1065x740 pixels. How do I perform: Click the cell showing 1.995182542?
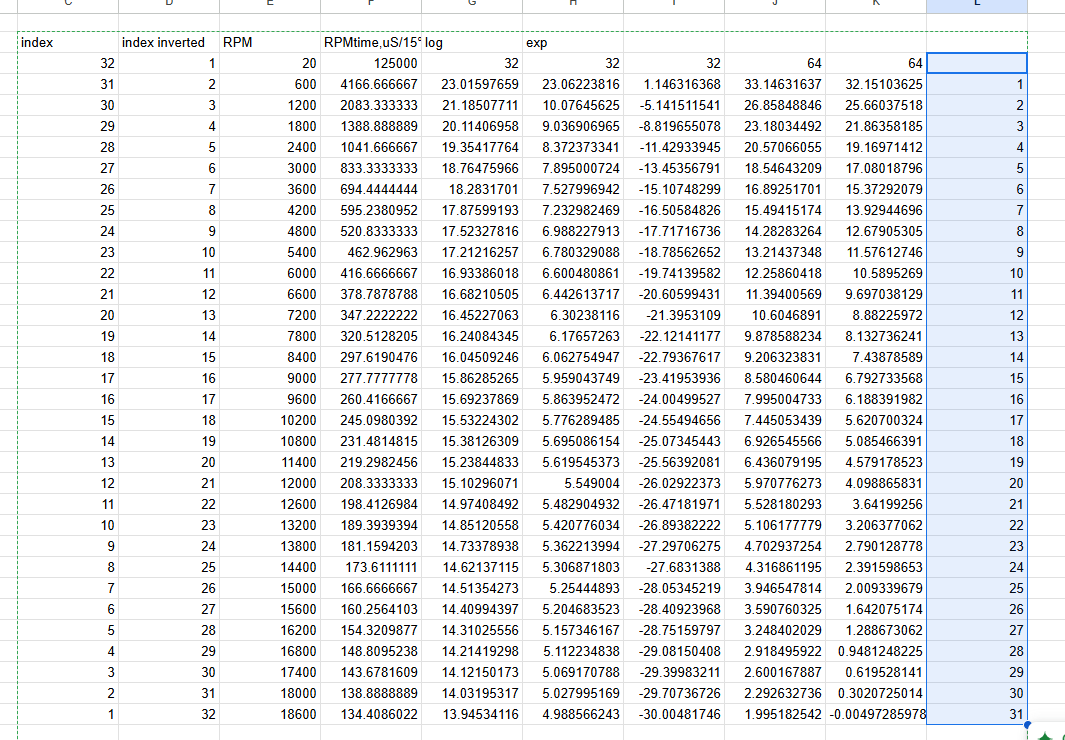tap(775, 714)
